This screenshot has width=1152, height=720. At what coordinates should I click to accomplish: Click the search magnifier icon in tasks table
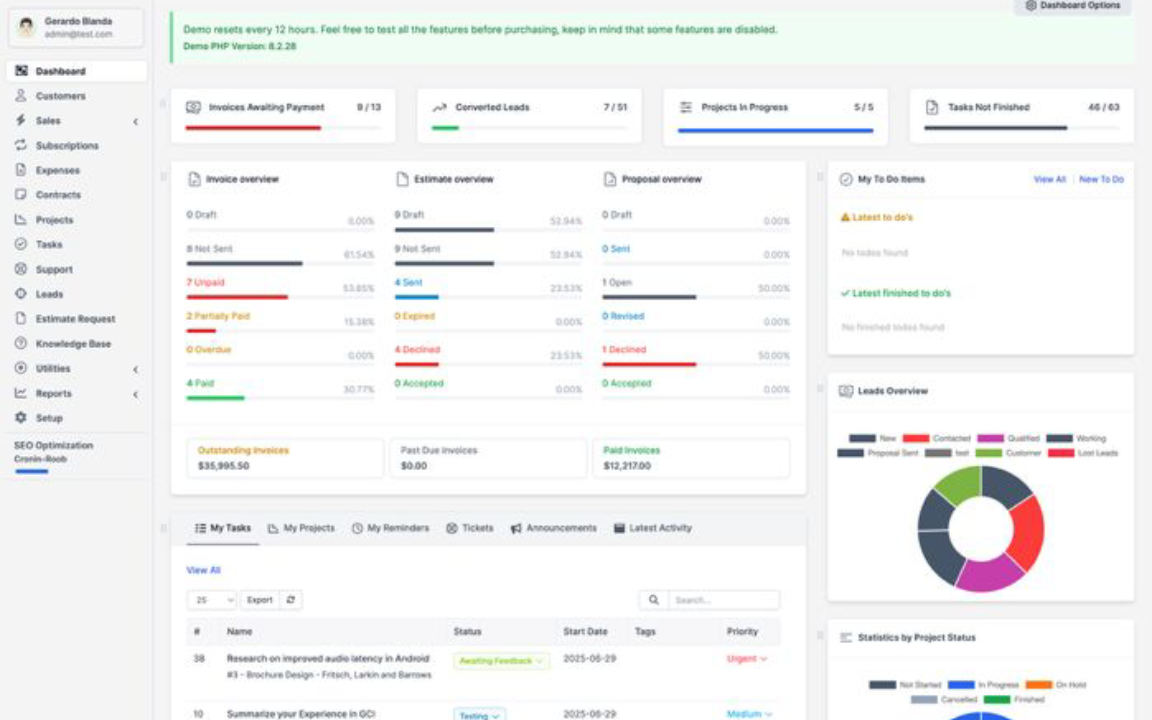pos(653,600)
